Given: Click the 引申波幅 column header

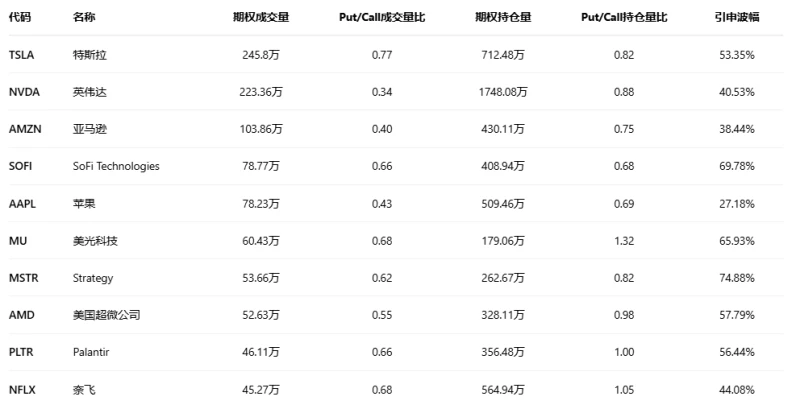Looking at the screenshot, I should [x=734, y=18].
